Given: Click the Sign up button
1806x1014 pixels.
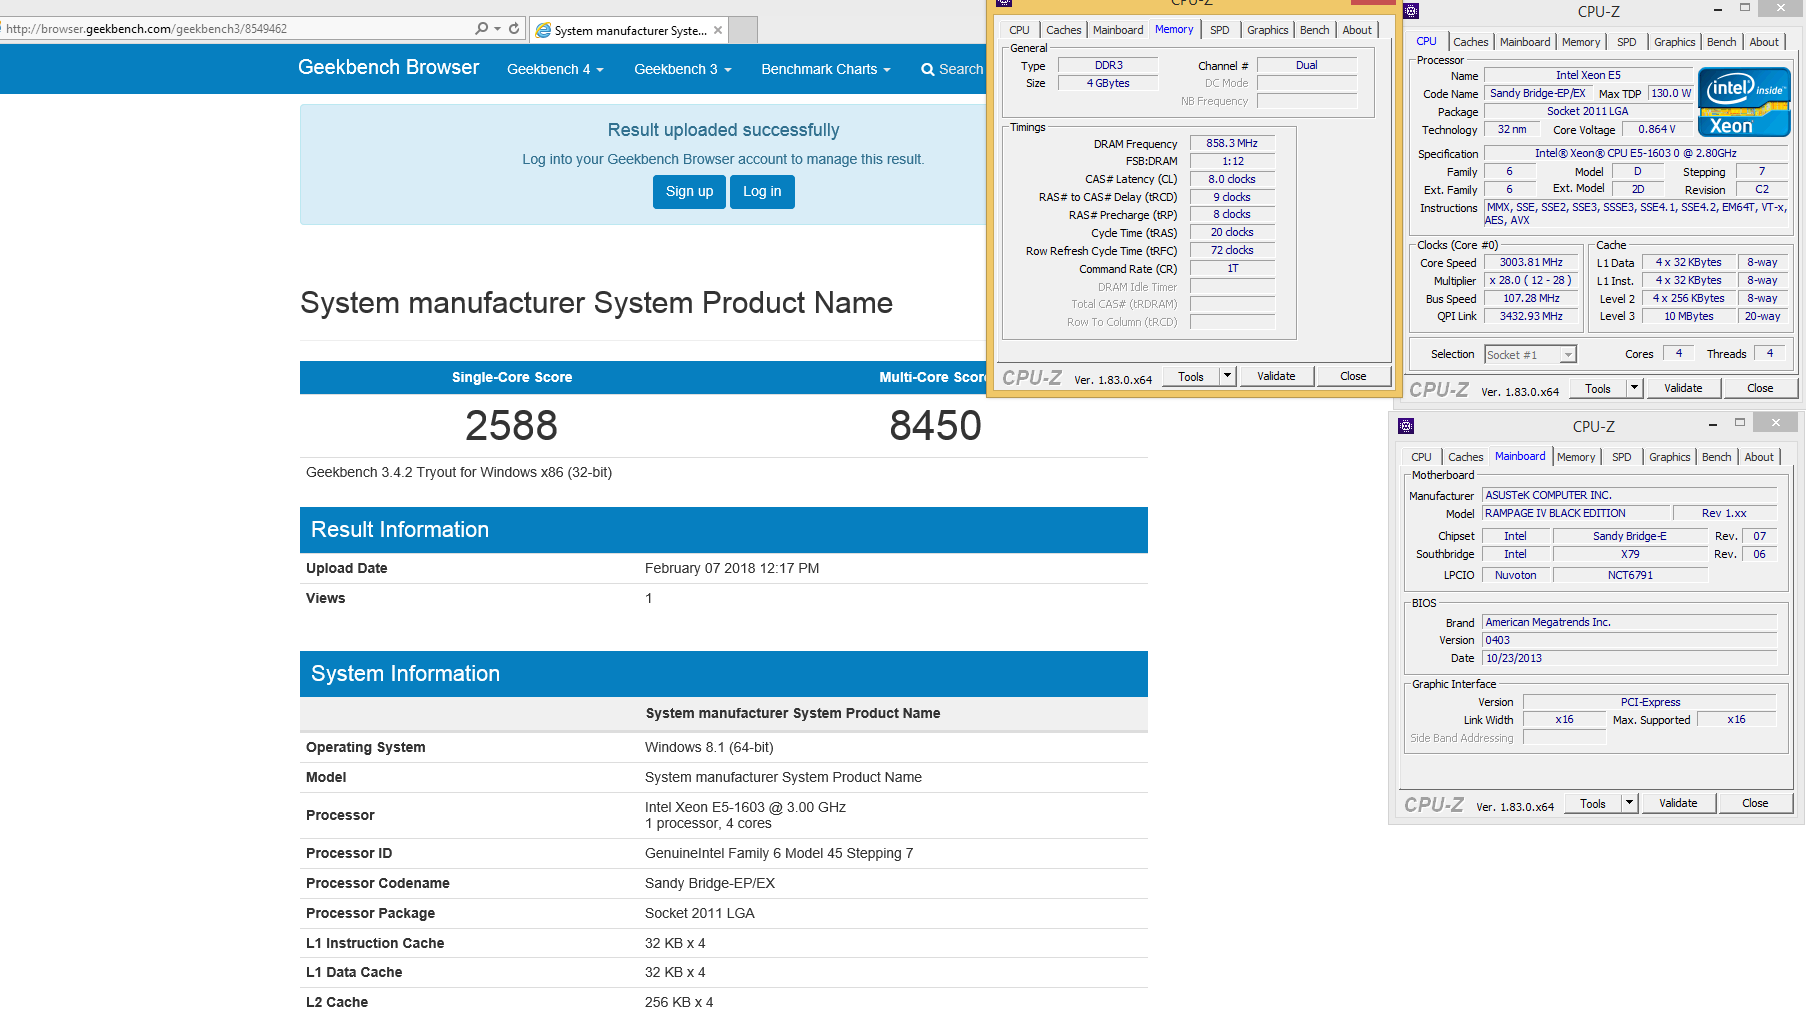Looking at the screenshot, I should click(689, 191).
